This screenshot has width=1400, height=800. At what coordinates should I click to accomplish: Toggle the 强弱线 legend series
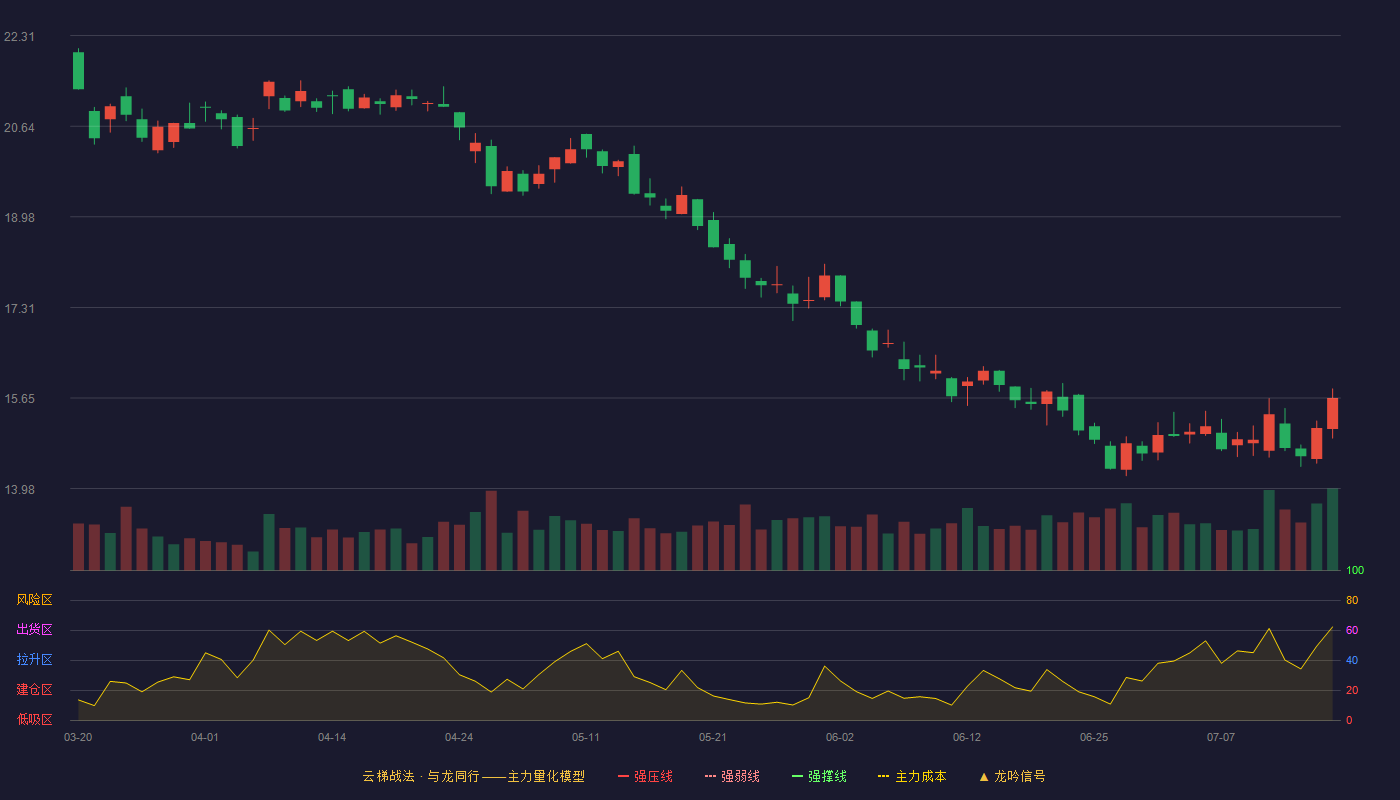732,776
